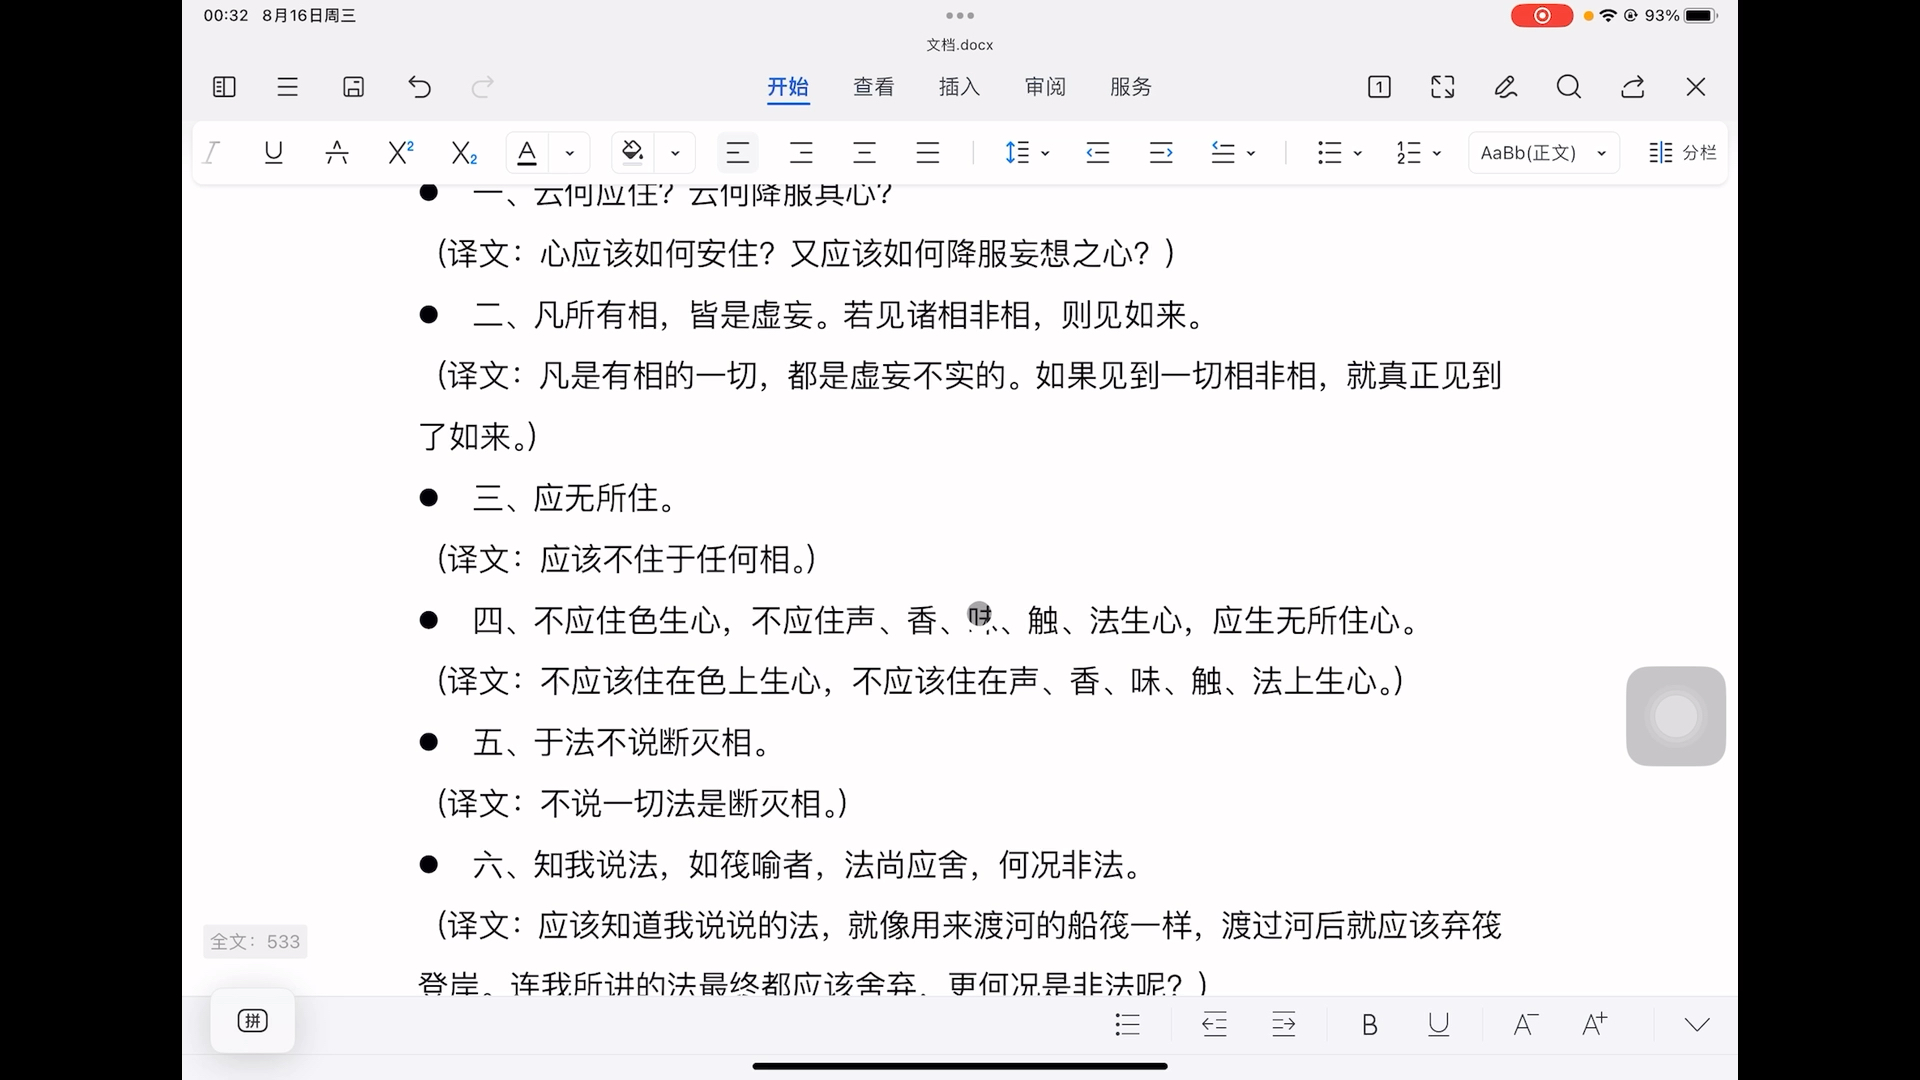Redo the undone edit
The width and height of the screenshot is (1920, 1080).
[483, 87]
